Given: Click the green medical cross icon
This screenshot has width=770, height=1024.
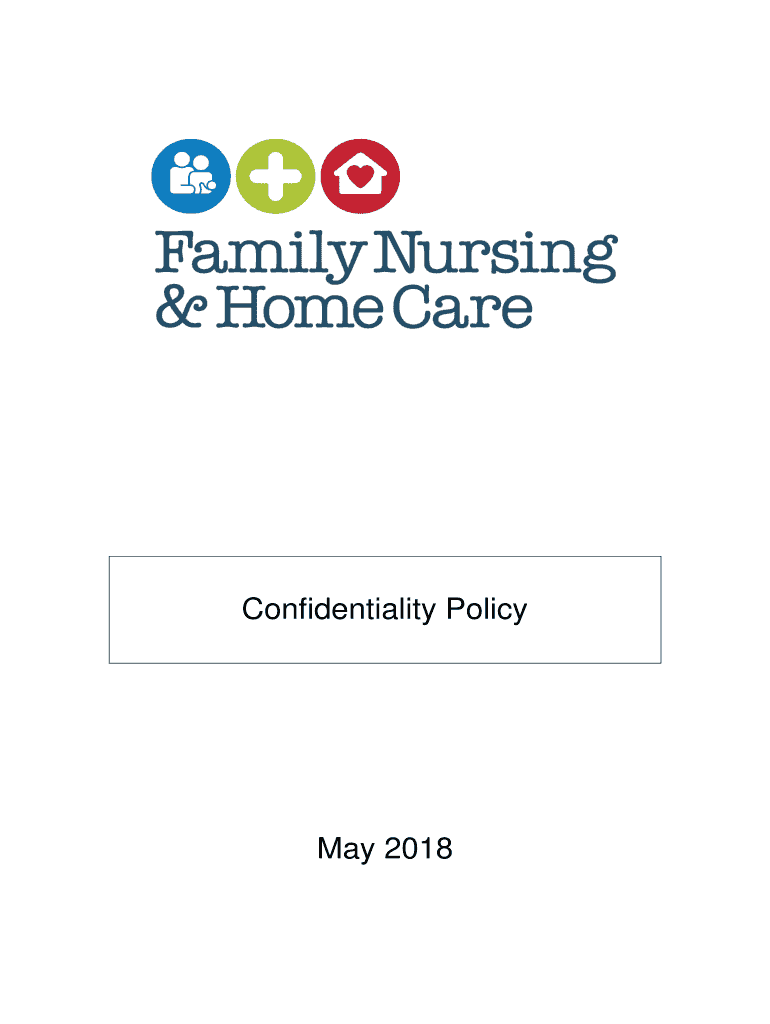Looking at the screenshot, I should pos(276,178).
